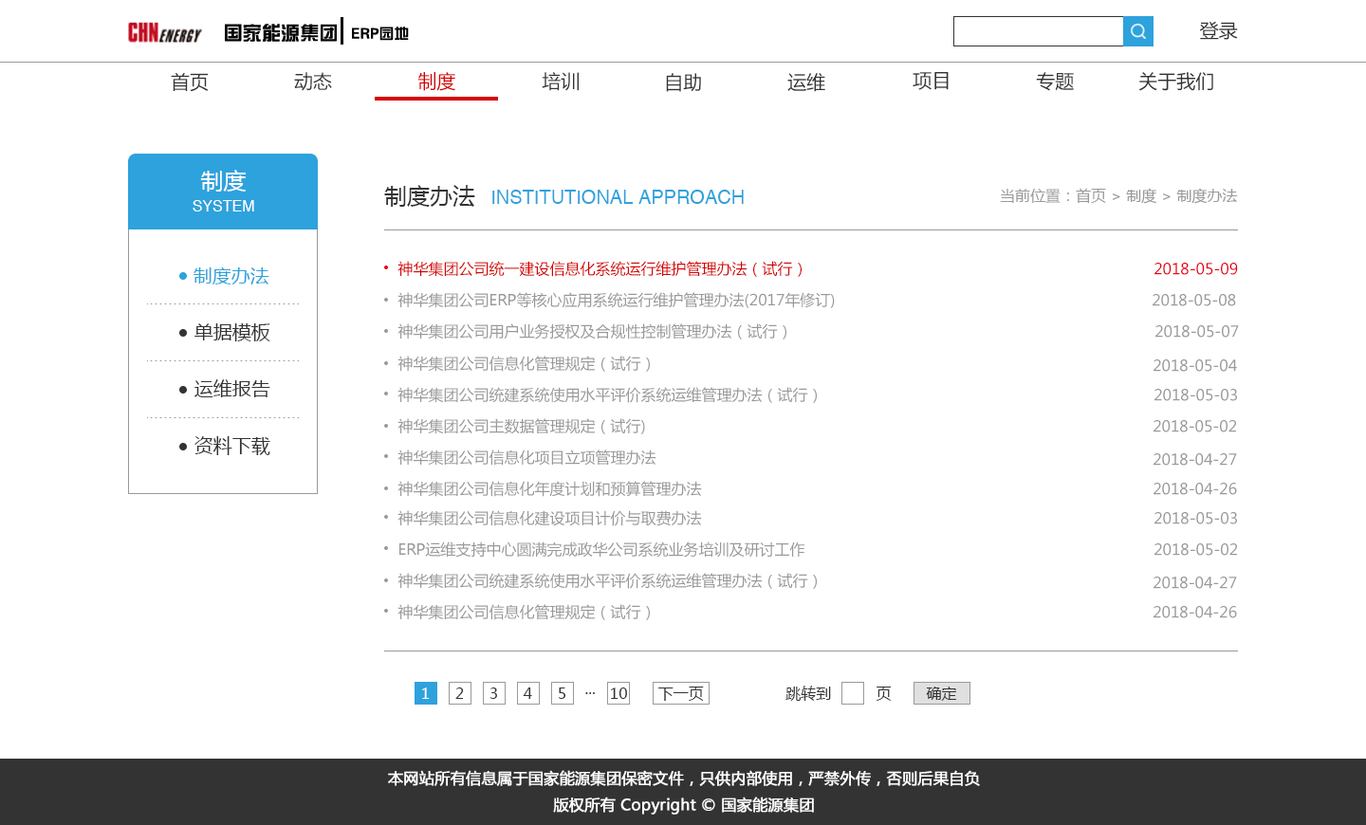This screenshot has width=1366, height=825.
Task: Open the 专题 nav tab
Action: (x=1055, y=82)
